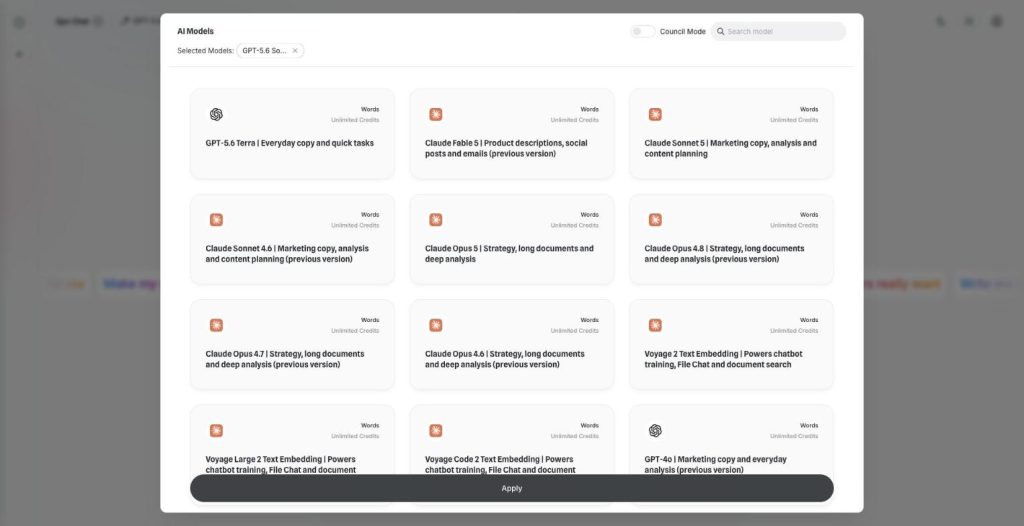The image size is (1024, 526).
Task: Click the Claude Opus 5 card icon
Action: click(436, 220)
